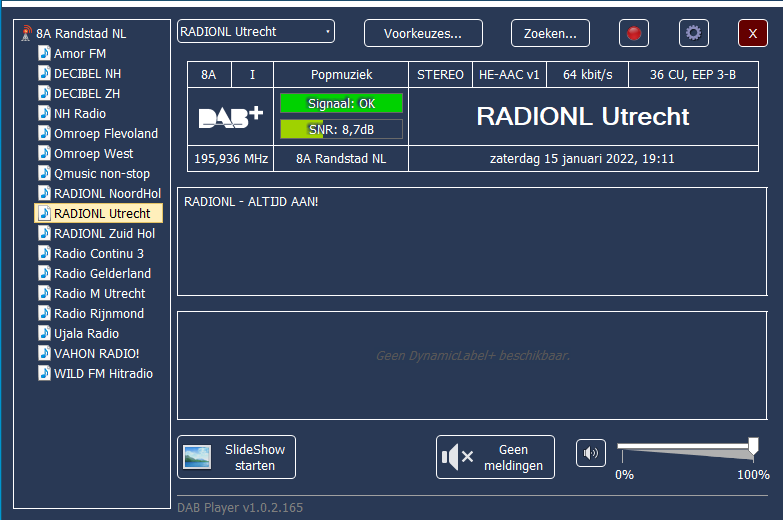Screen dimensions: 783x520
Task: Open settings with the gear icon
Action: [694, 33]
